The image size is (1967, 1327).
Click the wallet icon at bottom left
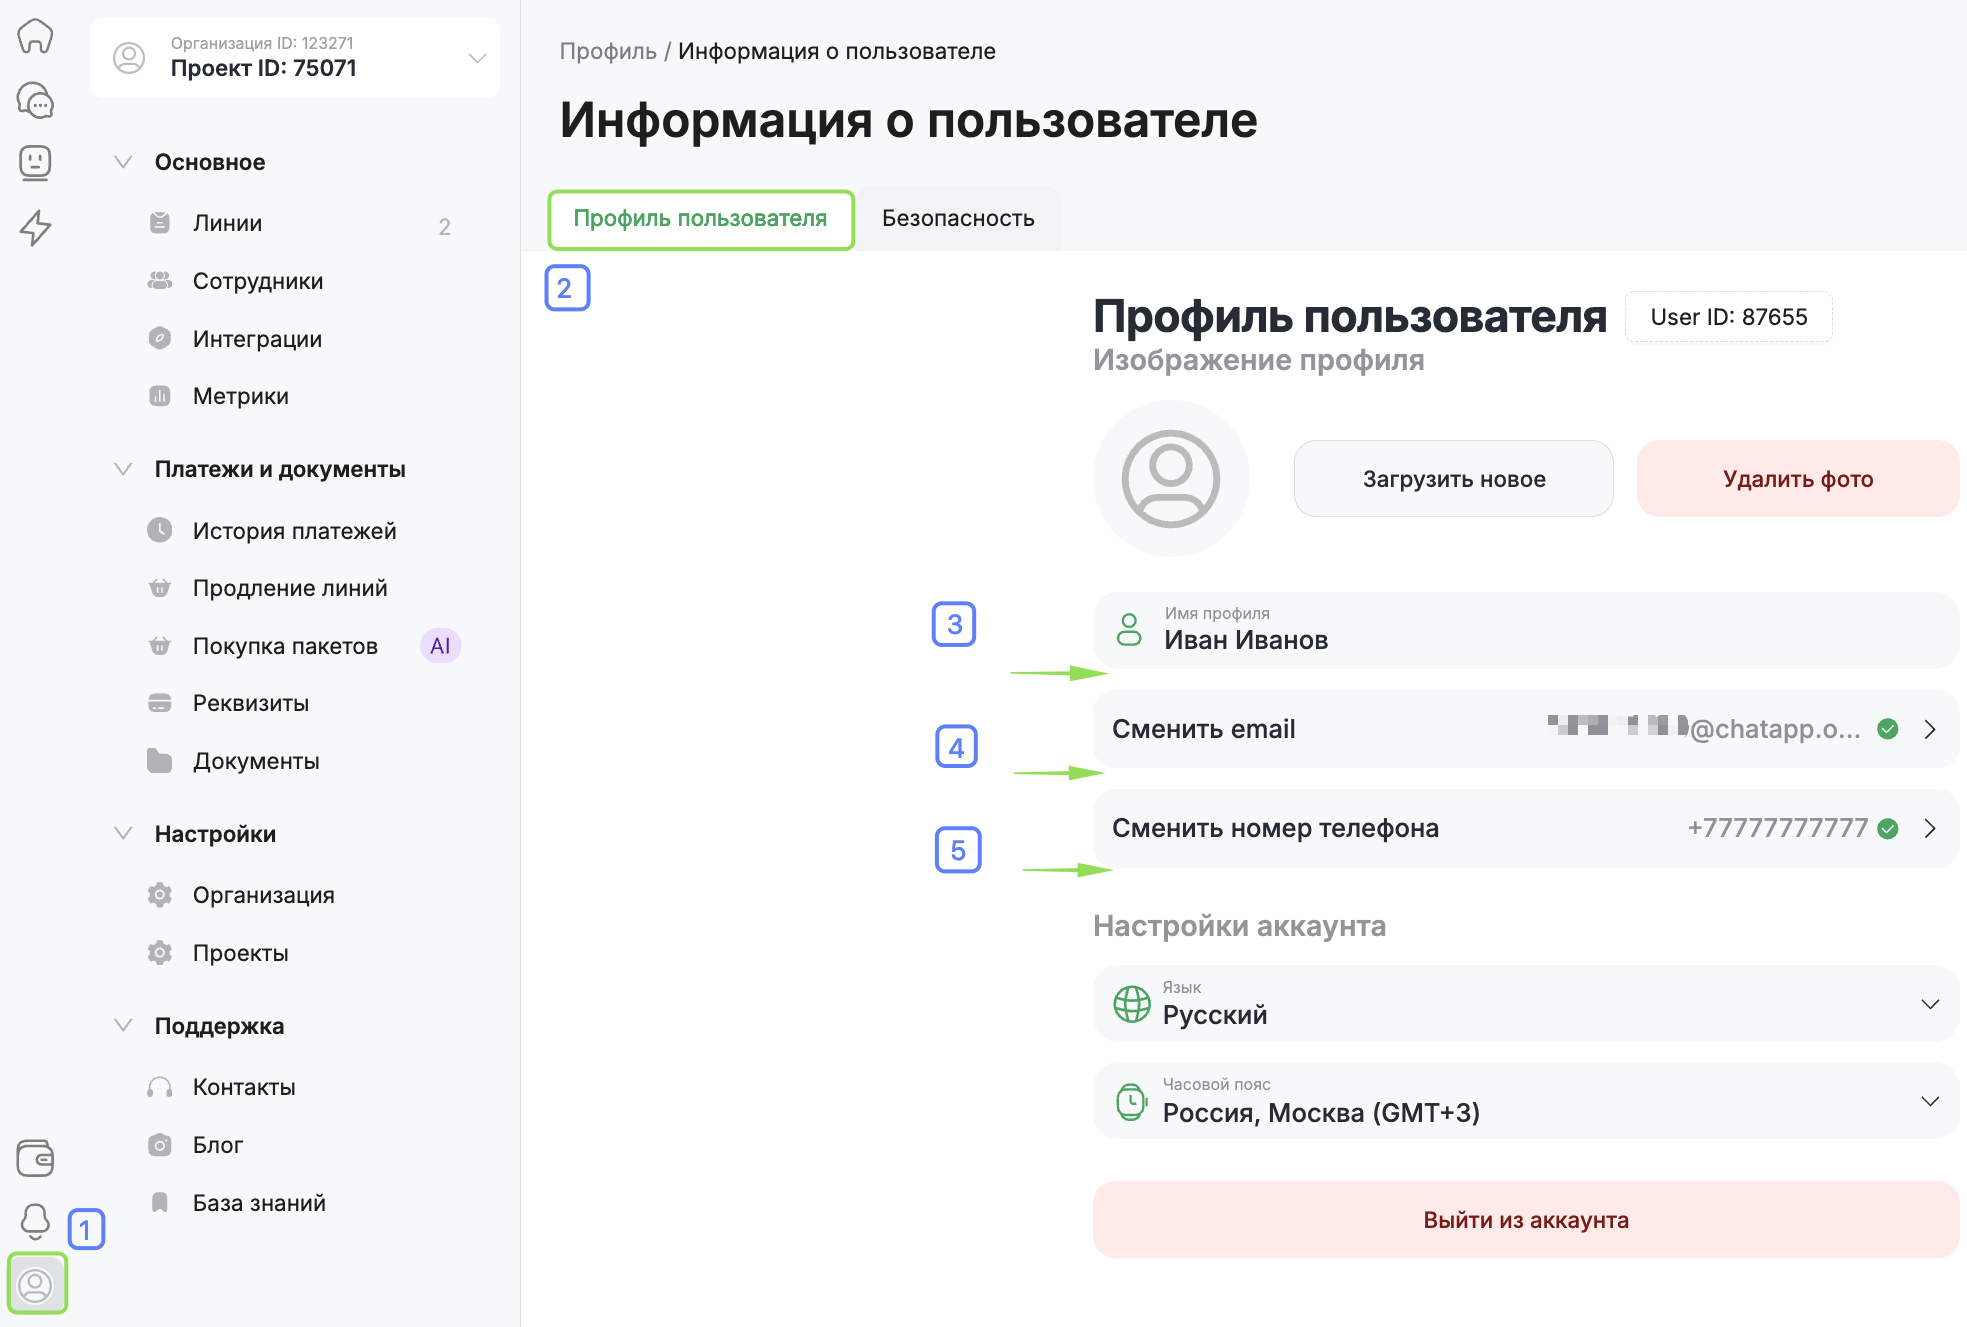point(35,1158)
